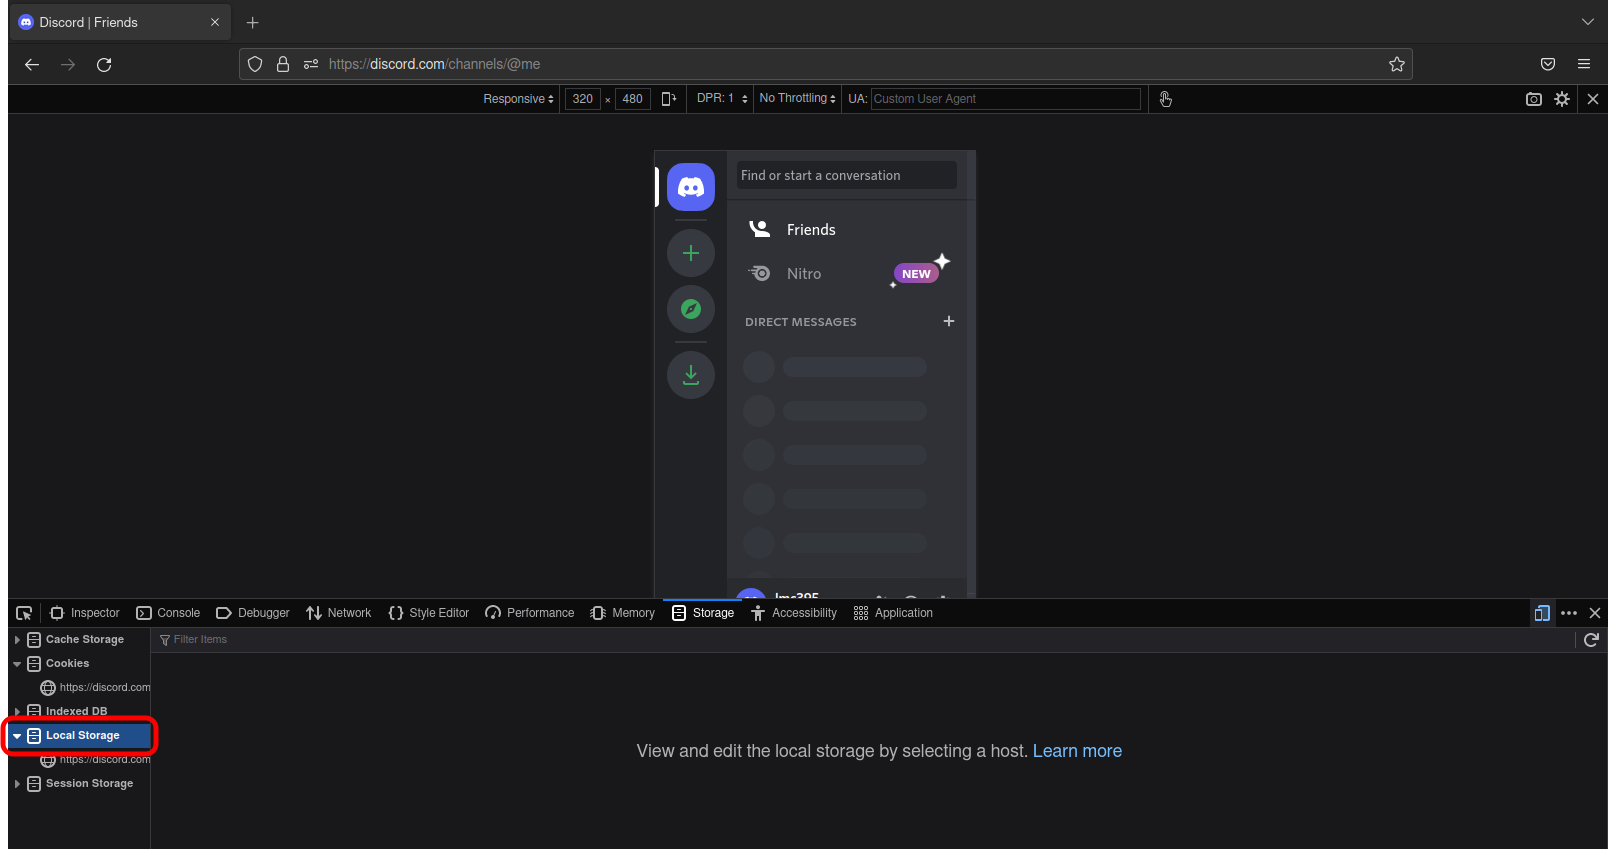This screenshot has height=849, width=1608.
Task: Toggle touch simulation
Action: click(x=1165, y=98)
